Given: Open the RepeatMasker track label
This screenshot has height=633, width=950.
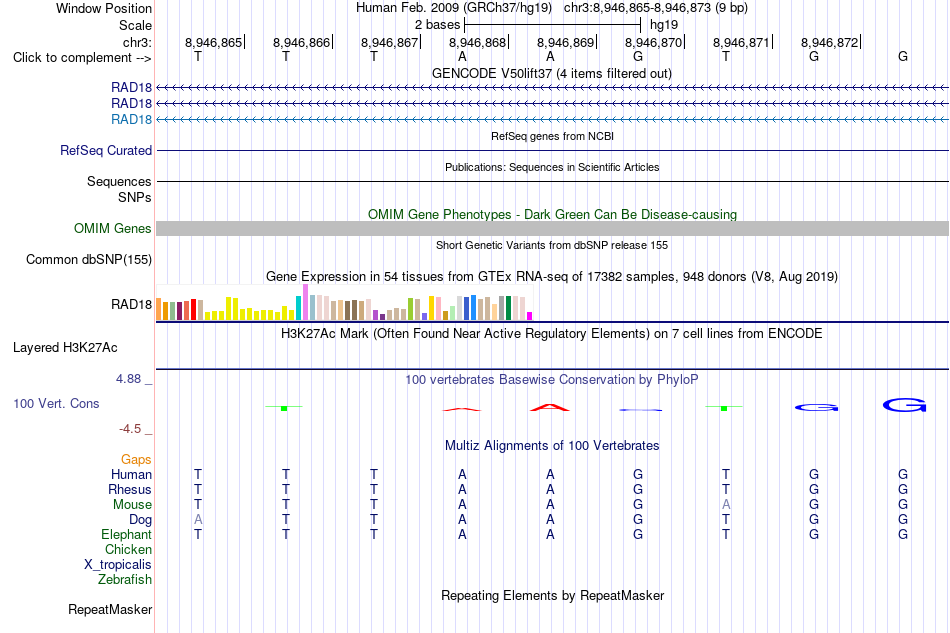Looking at the screenshot, I should pyautogui.click(x=110, y=609).
